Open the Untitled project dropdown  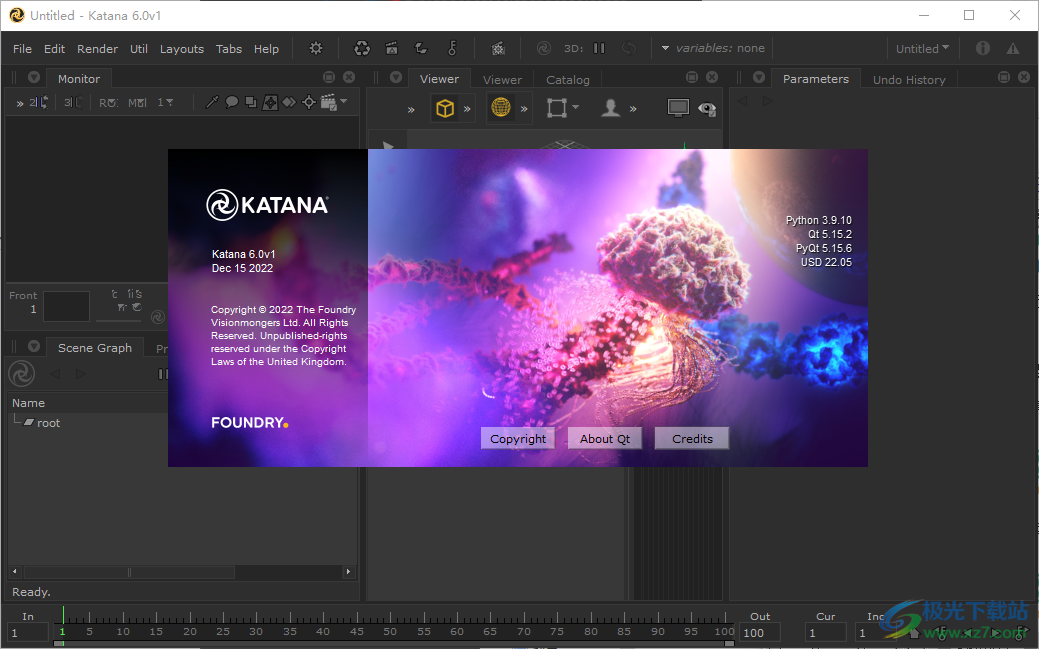[920, 47]
